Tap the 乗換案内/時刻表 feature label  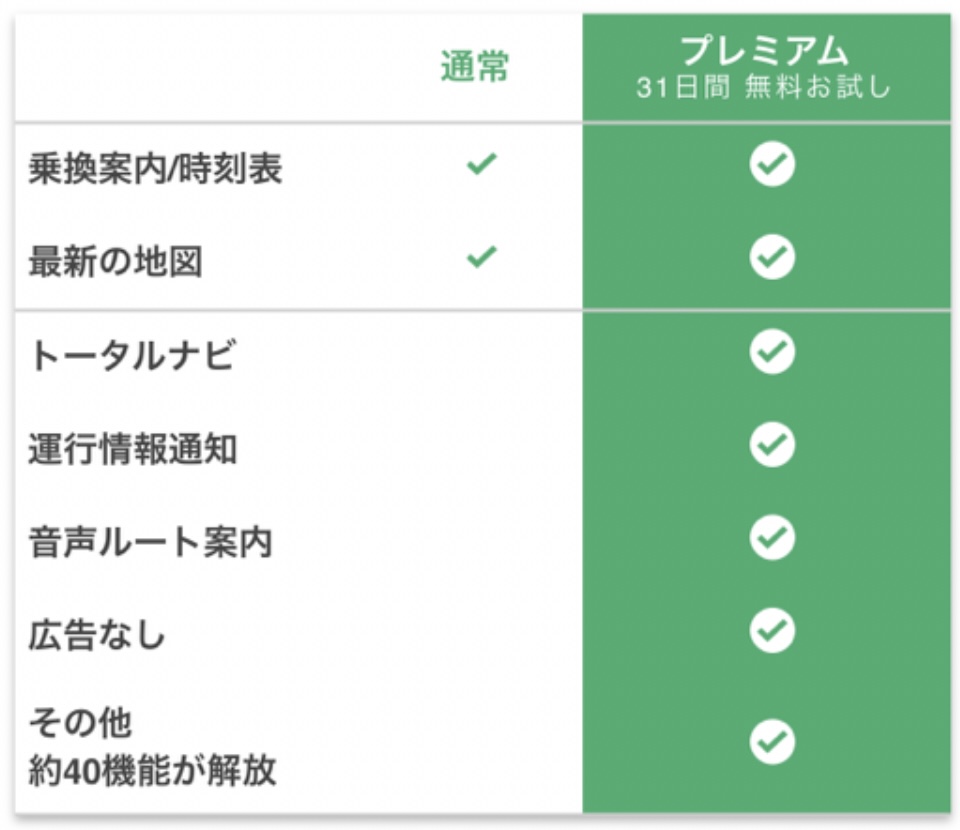click(156, 168)
